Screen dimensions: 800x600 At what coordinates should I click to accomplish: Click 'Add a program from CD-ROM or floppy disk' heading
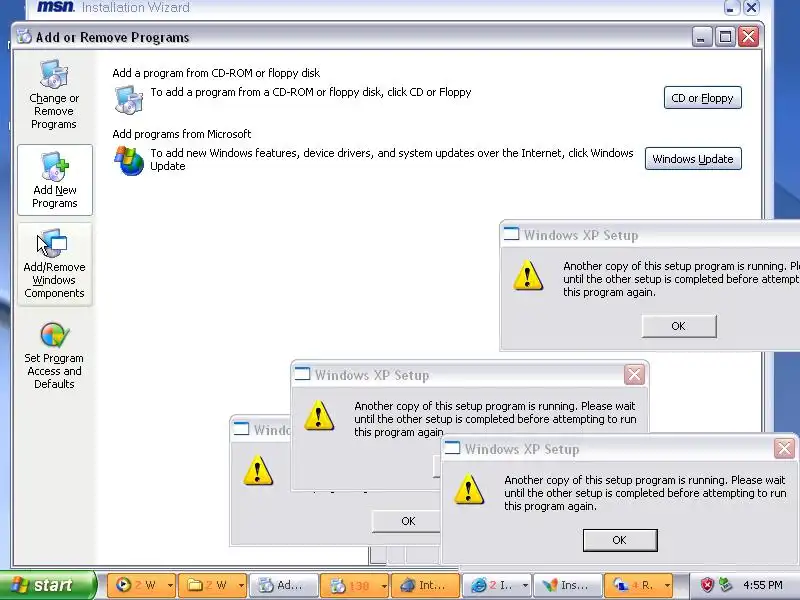click(x=216, y=73)
